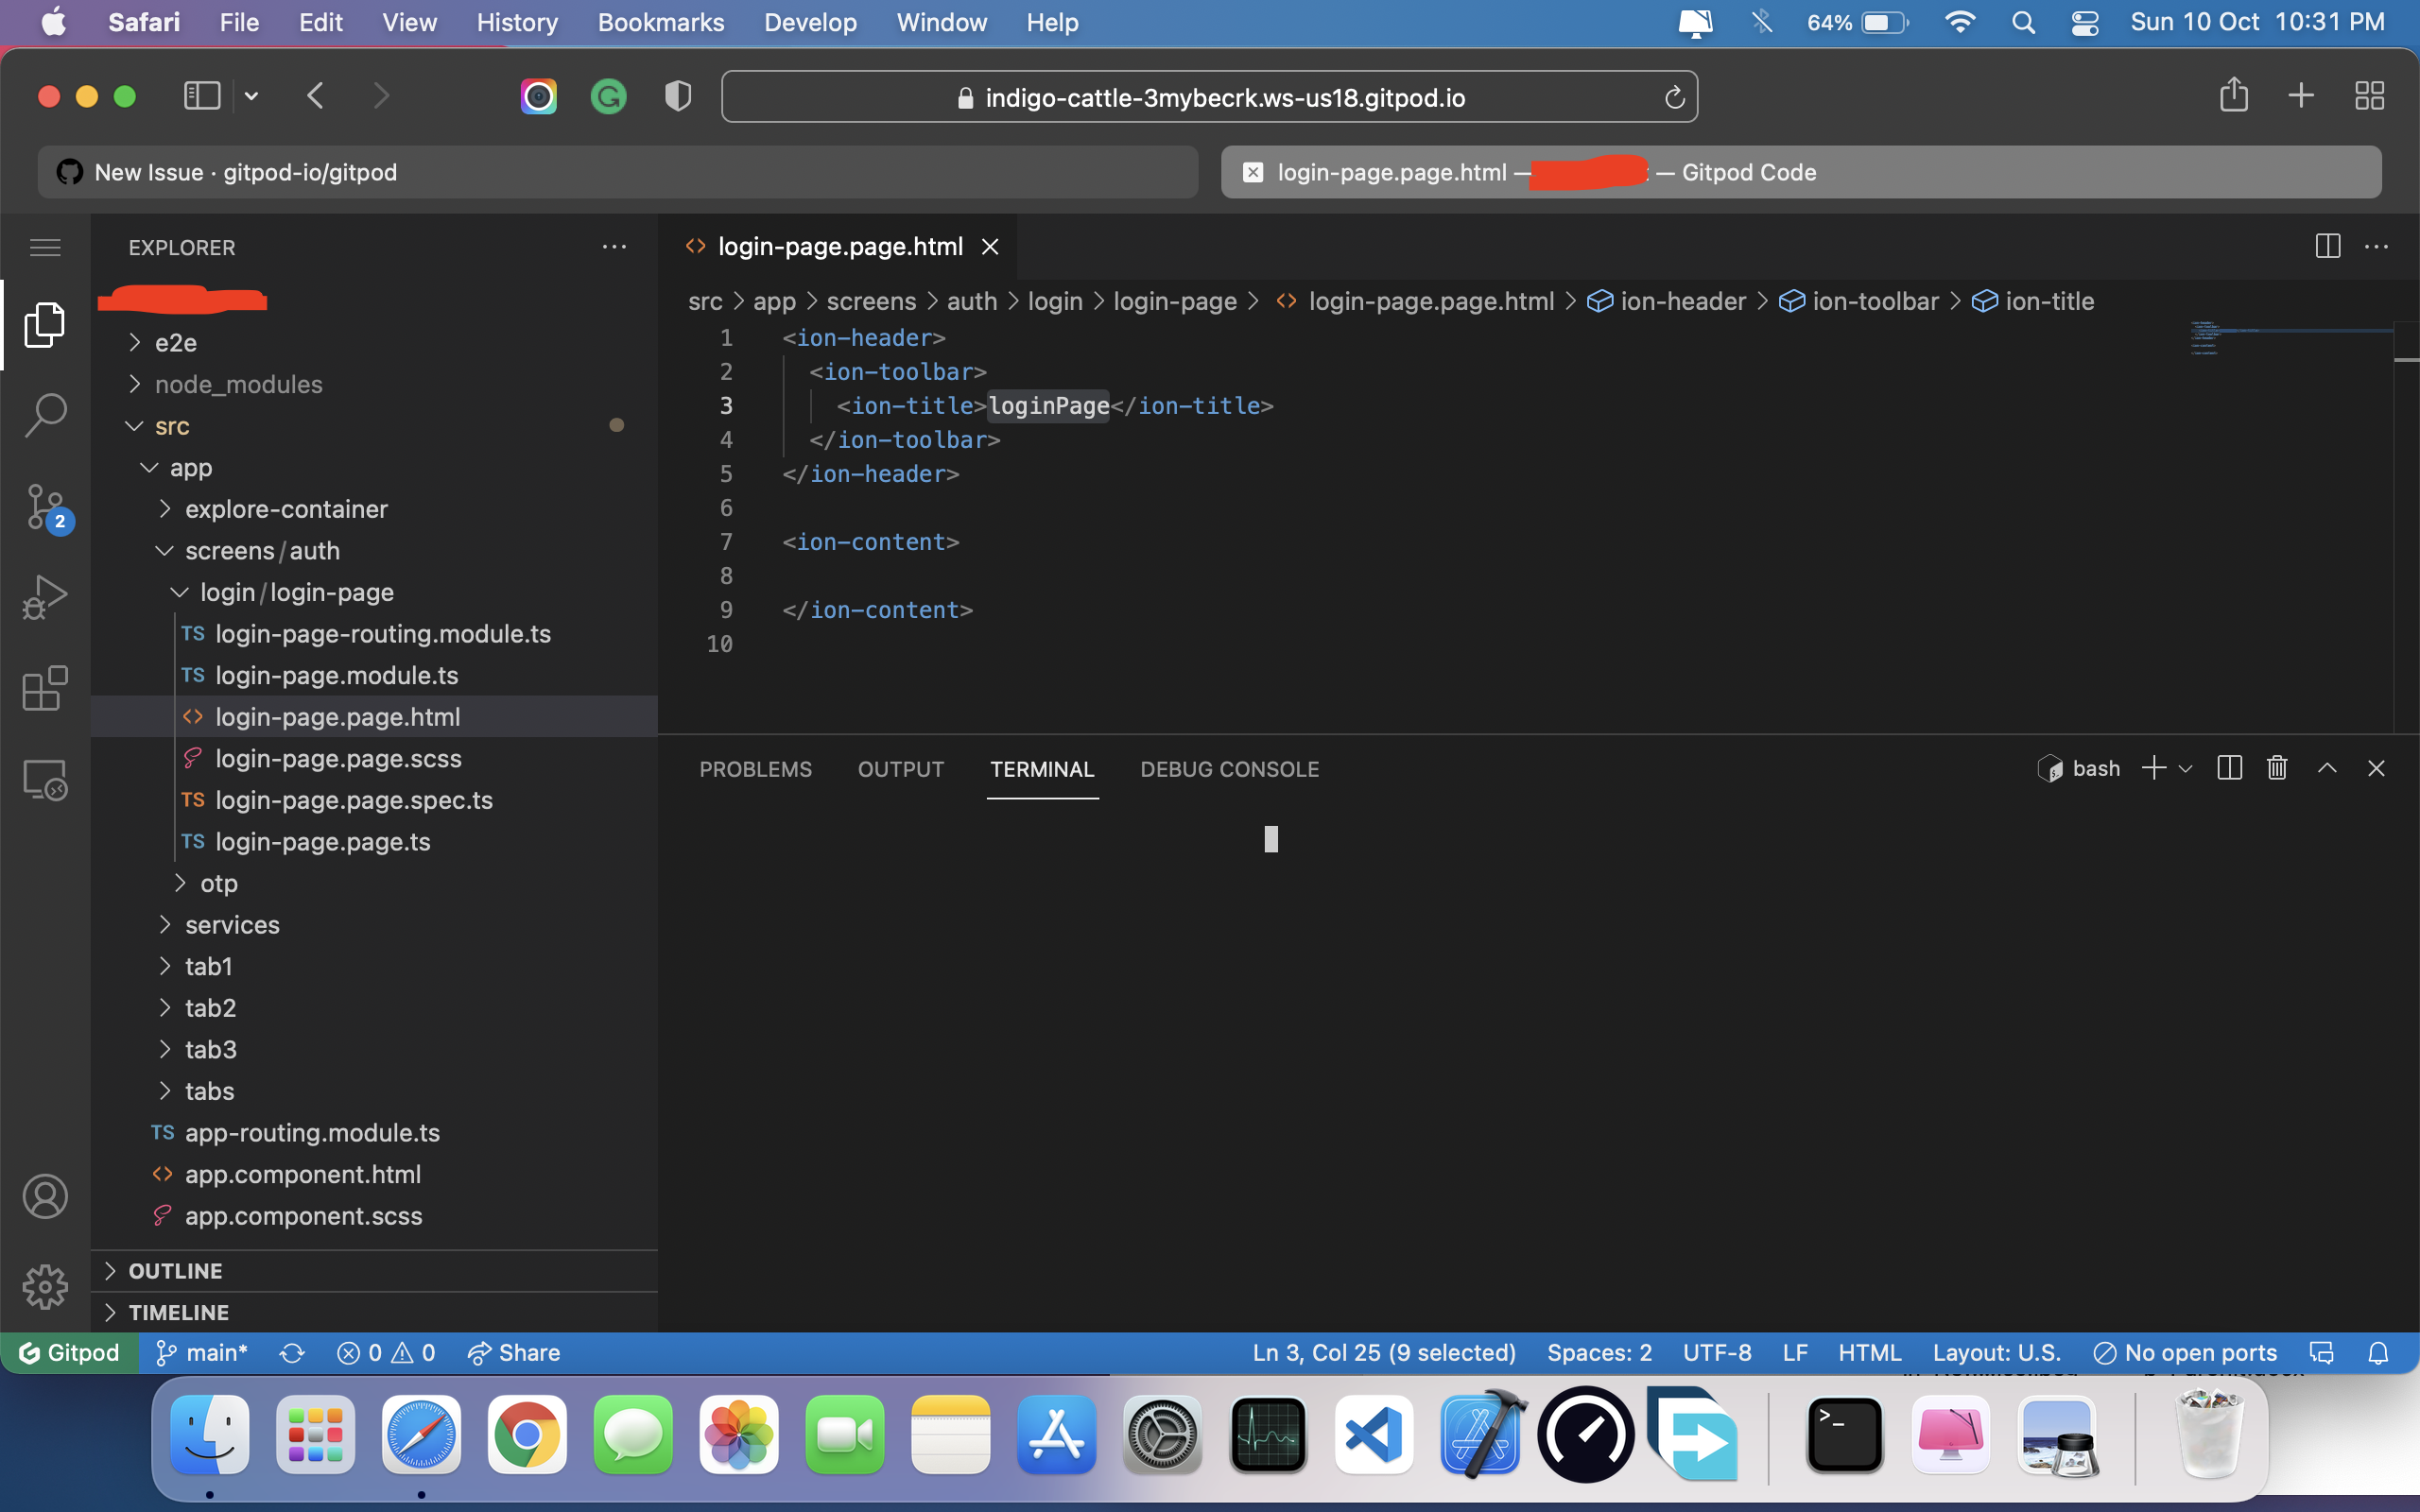This screenshot has height=1512, width=2420.
Task: Open the Run and Debug view
Action: [x=45, y=597]
